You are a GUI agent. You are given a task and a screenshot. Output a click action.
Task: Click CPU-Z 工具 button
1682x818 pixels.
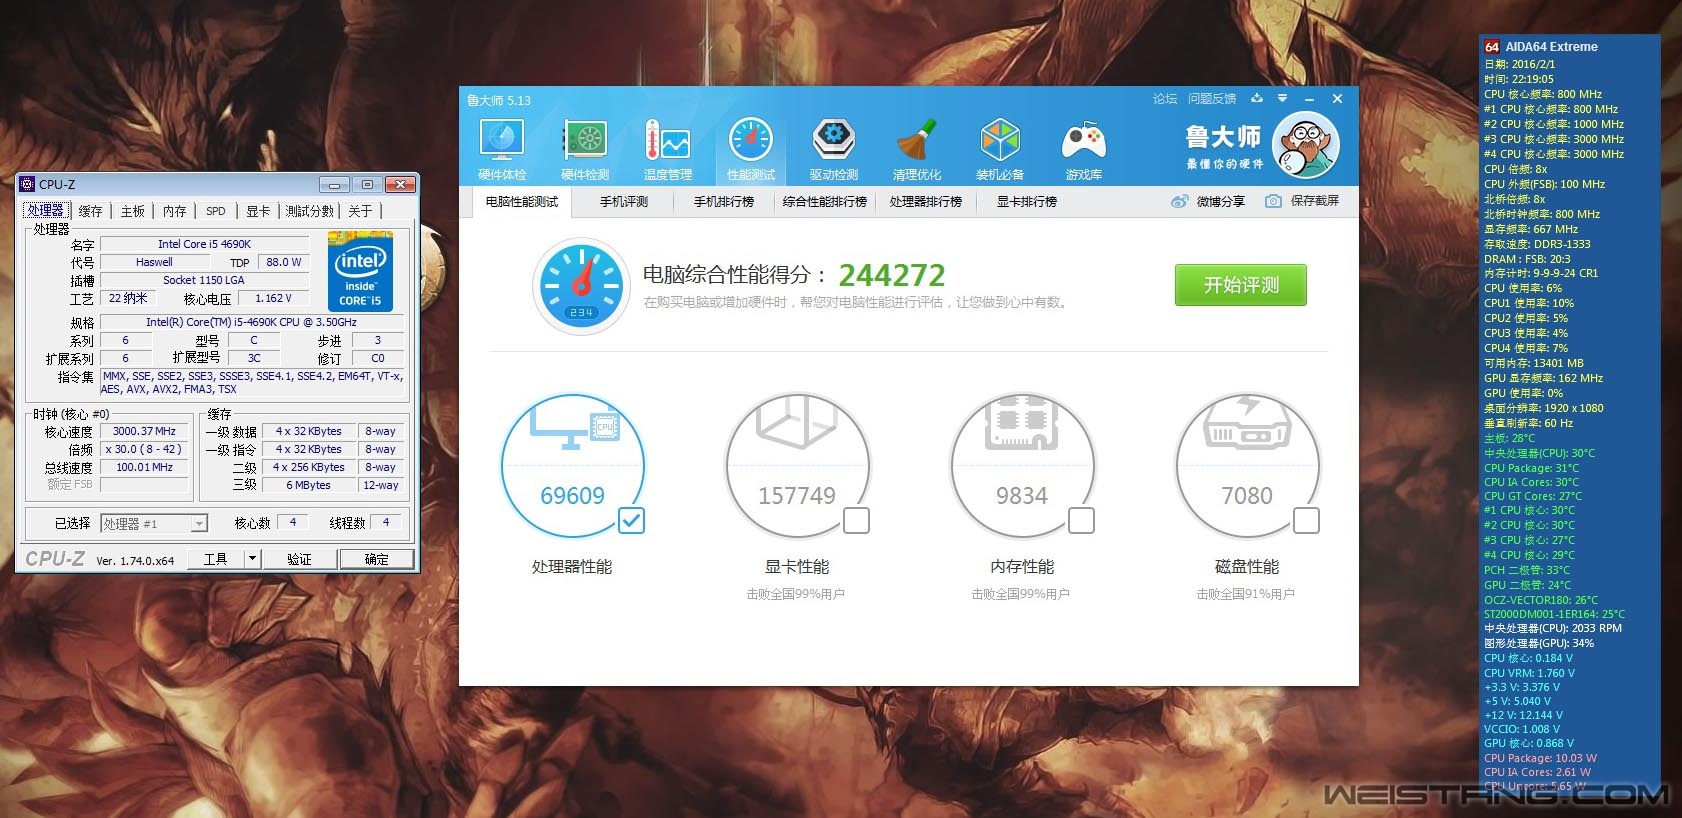216,559
